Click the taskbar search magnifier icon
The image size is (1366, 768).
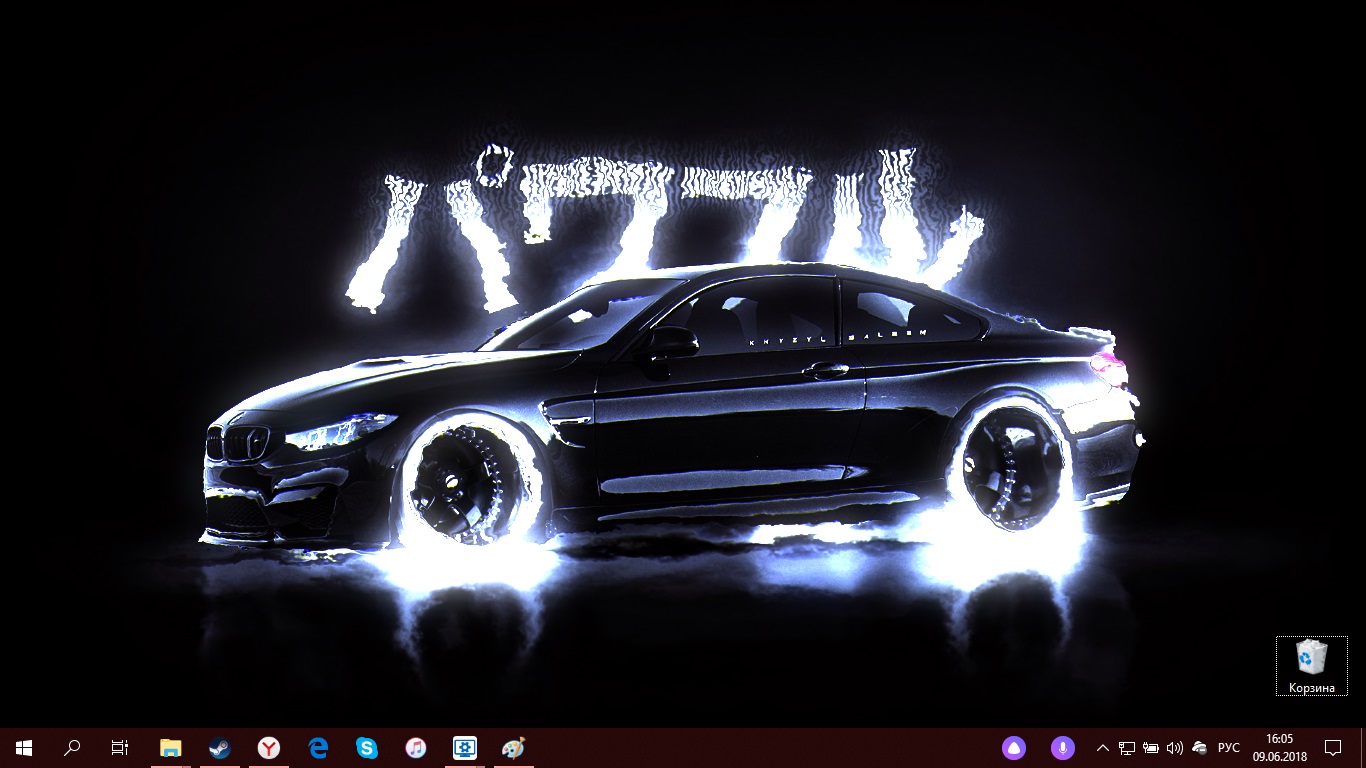point(72,747)
